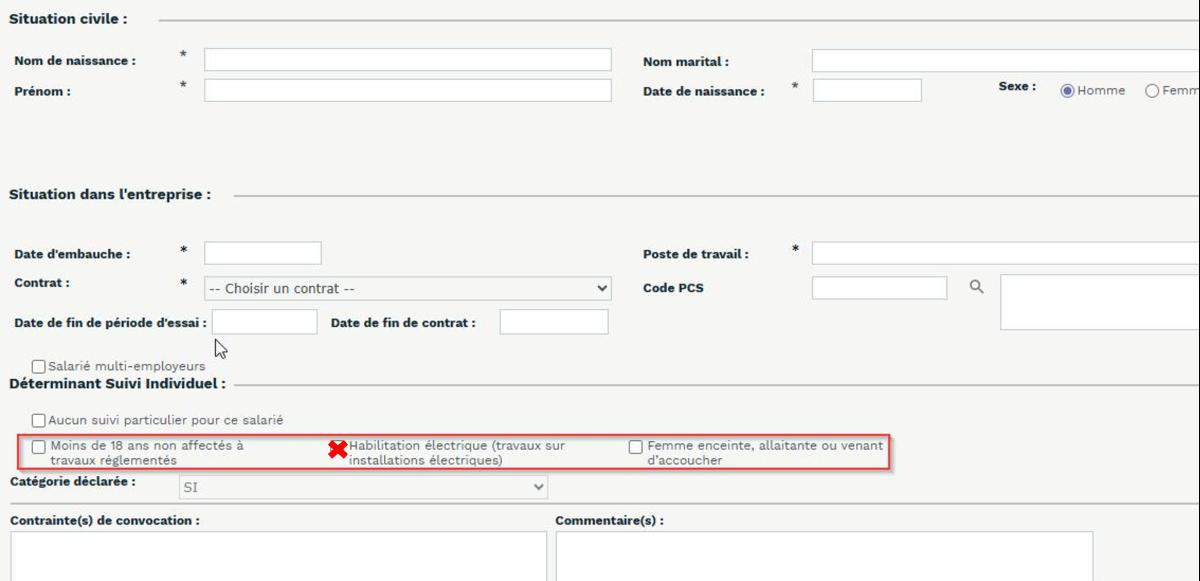Enable the Salarié multi-employeurs checkbox

[38, 365]
